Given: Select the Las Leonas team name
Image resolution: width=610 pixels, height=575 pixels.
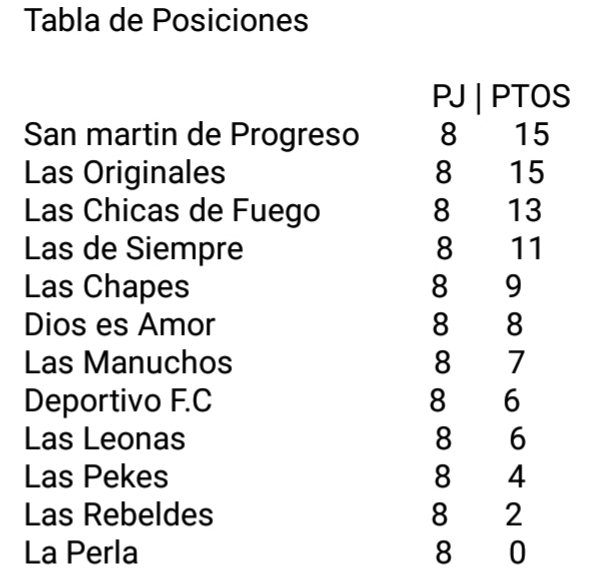Looking at the screenshot, I should coord(105,438).
